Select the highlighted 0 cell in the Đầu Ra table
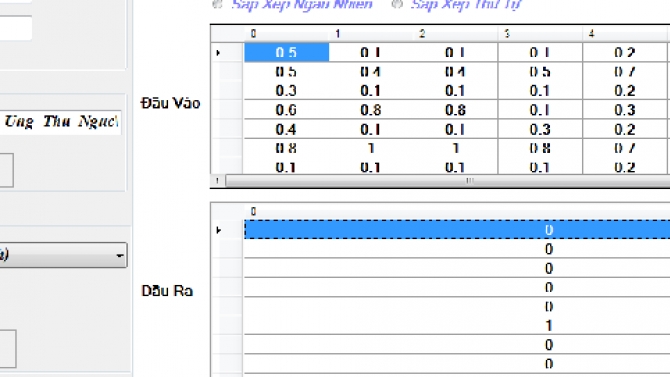The image size is (670, 377). (x=457, y=230)
